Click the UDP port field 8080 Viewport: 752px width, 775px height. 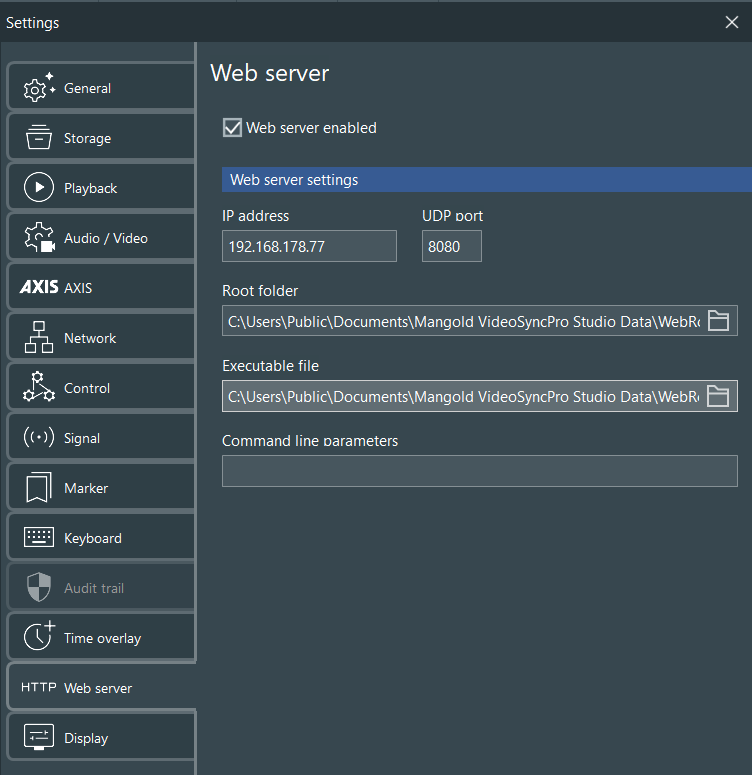click(x=452, y=246)
